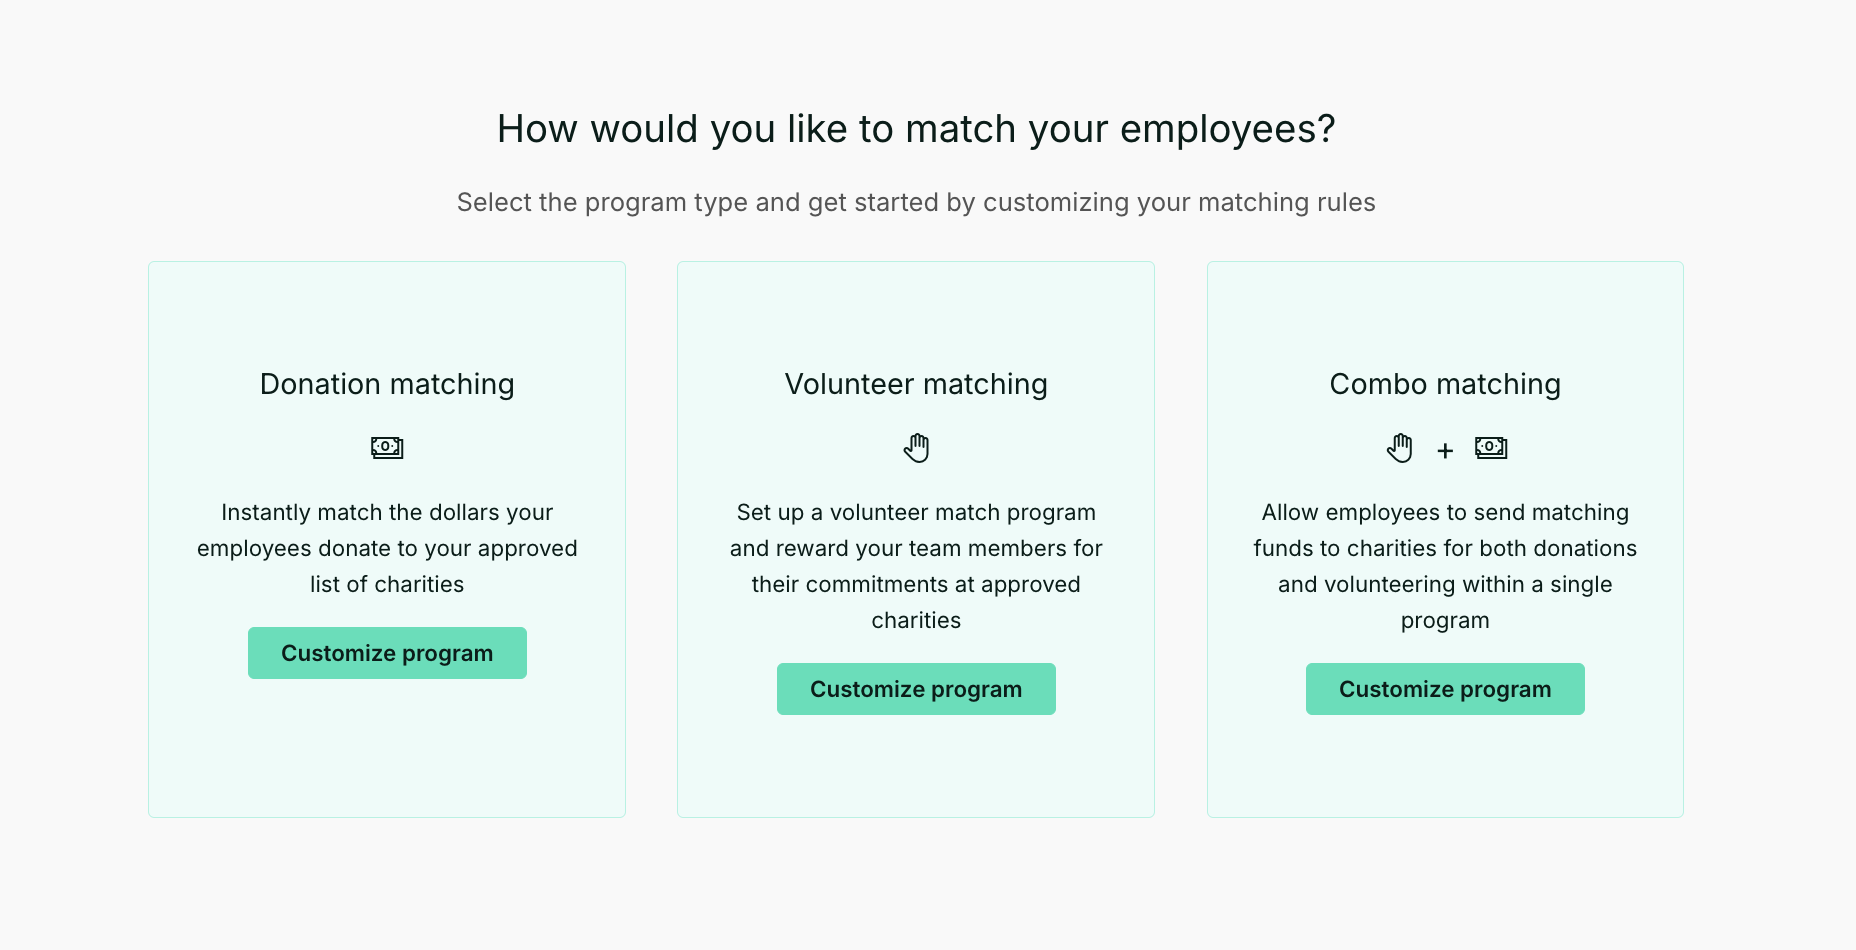This screenshot has height=950, width=1856.
Task: Click the cash icon under Donation matching
Action: click(x=387, y=447)
